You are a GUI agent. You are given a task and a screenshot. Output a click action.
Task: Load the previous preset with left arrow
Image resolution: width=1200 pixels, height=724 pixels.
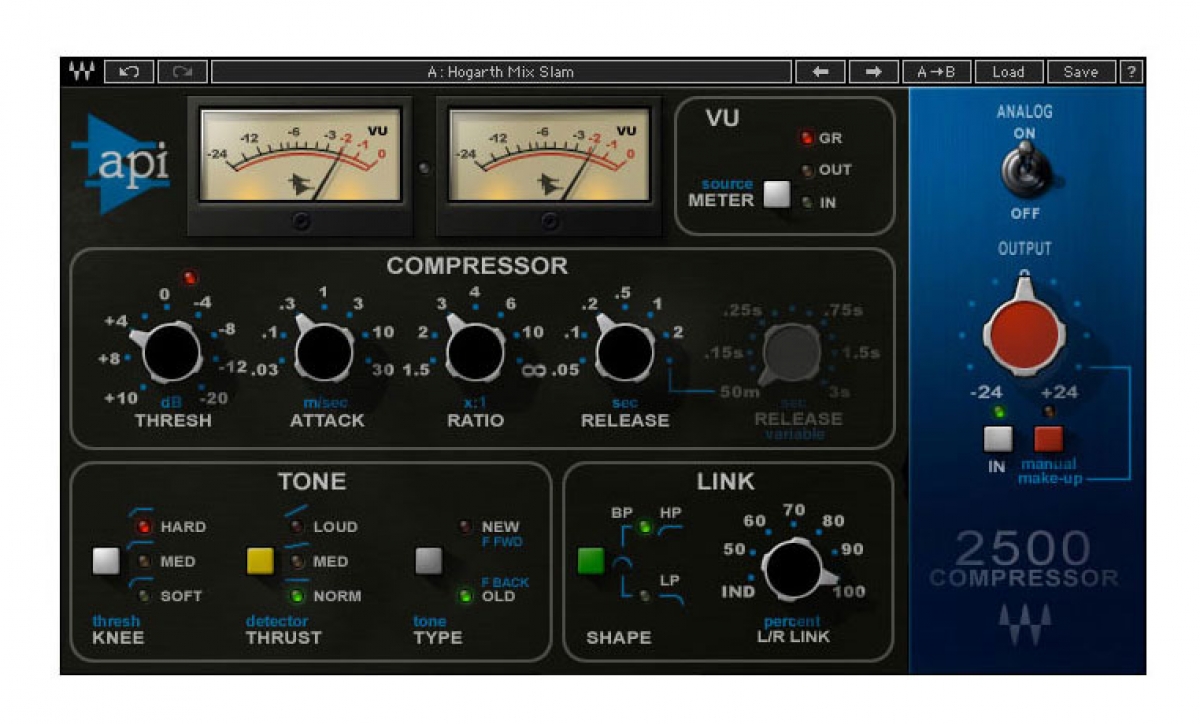(x=820, y=72)
